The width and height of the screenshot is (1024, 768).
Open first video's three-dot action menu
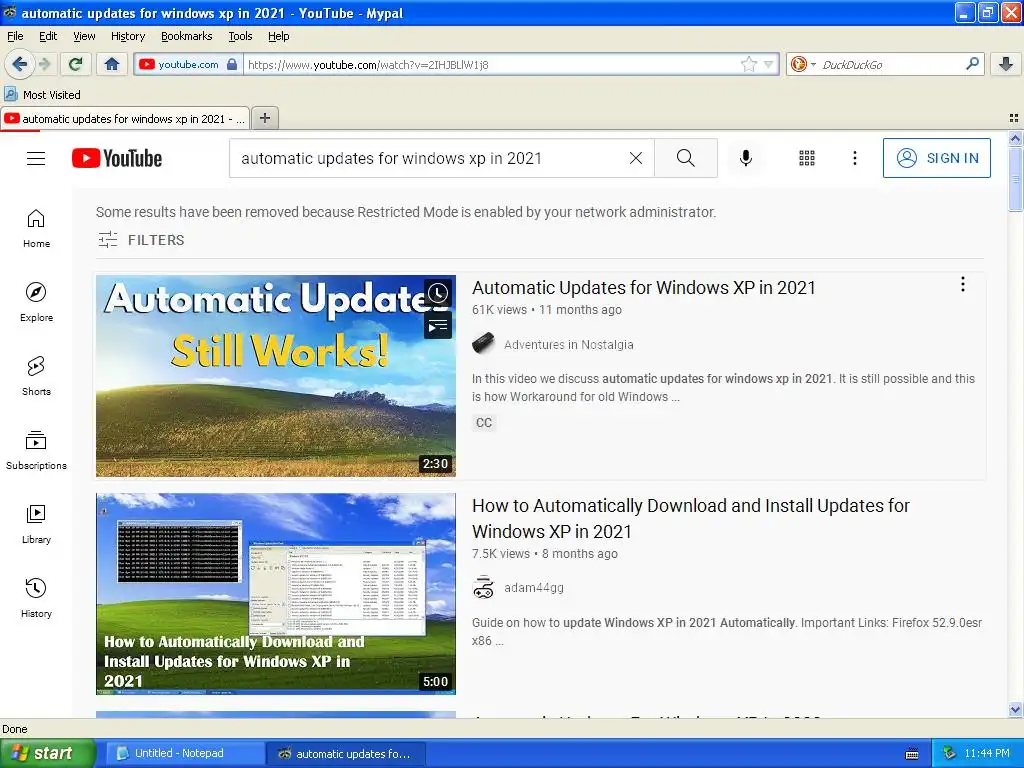click(x=963, y=284)
